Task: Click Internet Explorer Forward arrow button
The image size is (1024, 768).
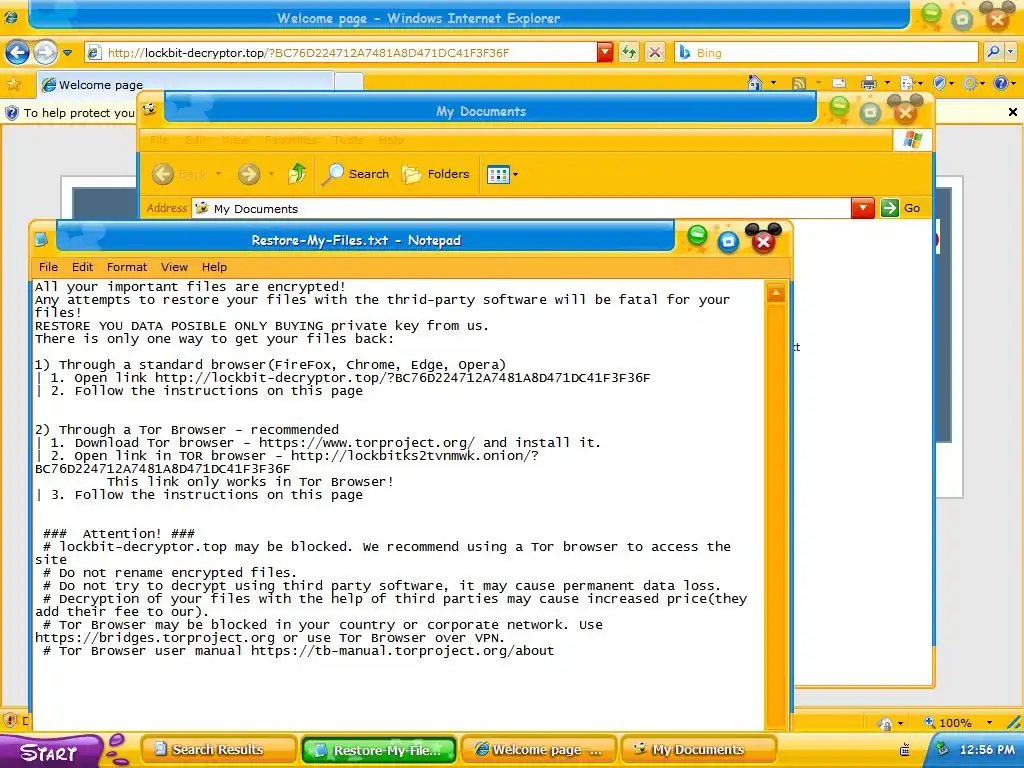Action: coord(45,52)
